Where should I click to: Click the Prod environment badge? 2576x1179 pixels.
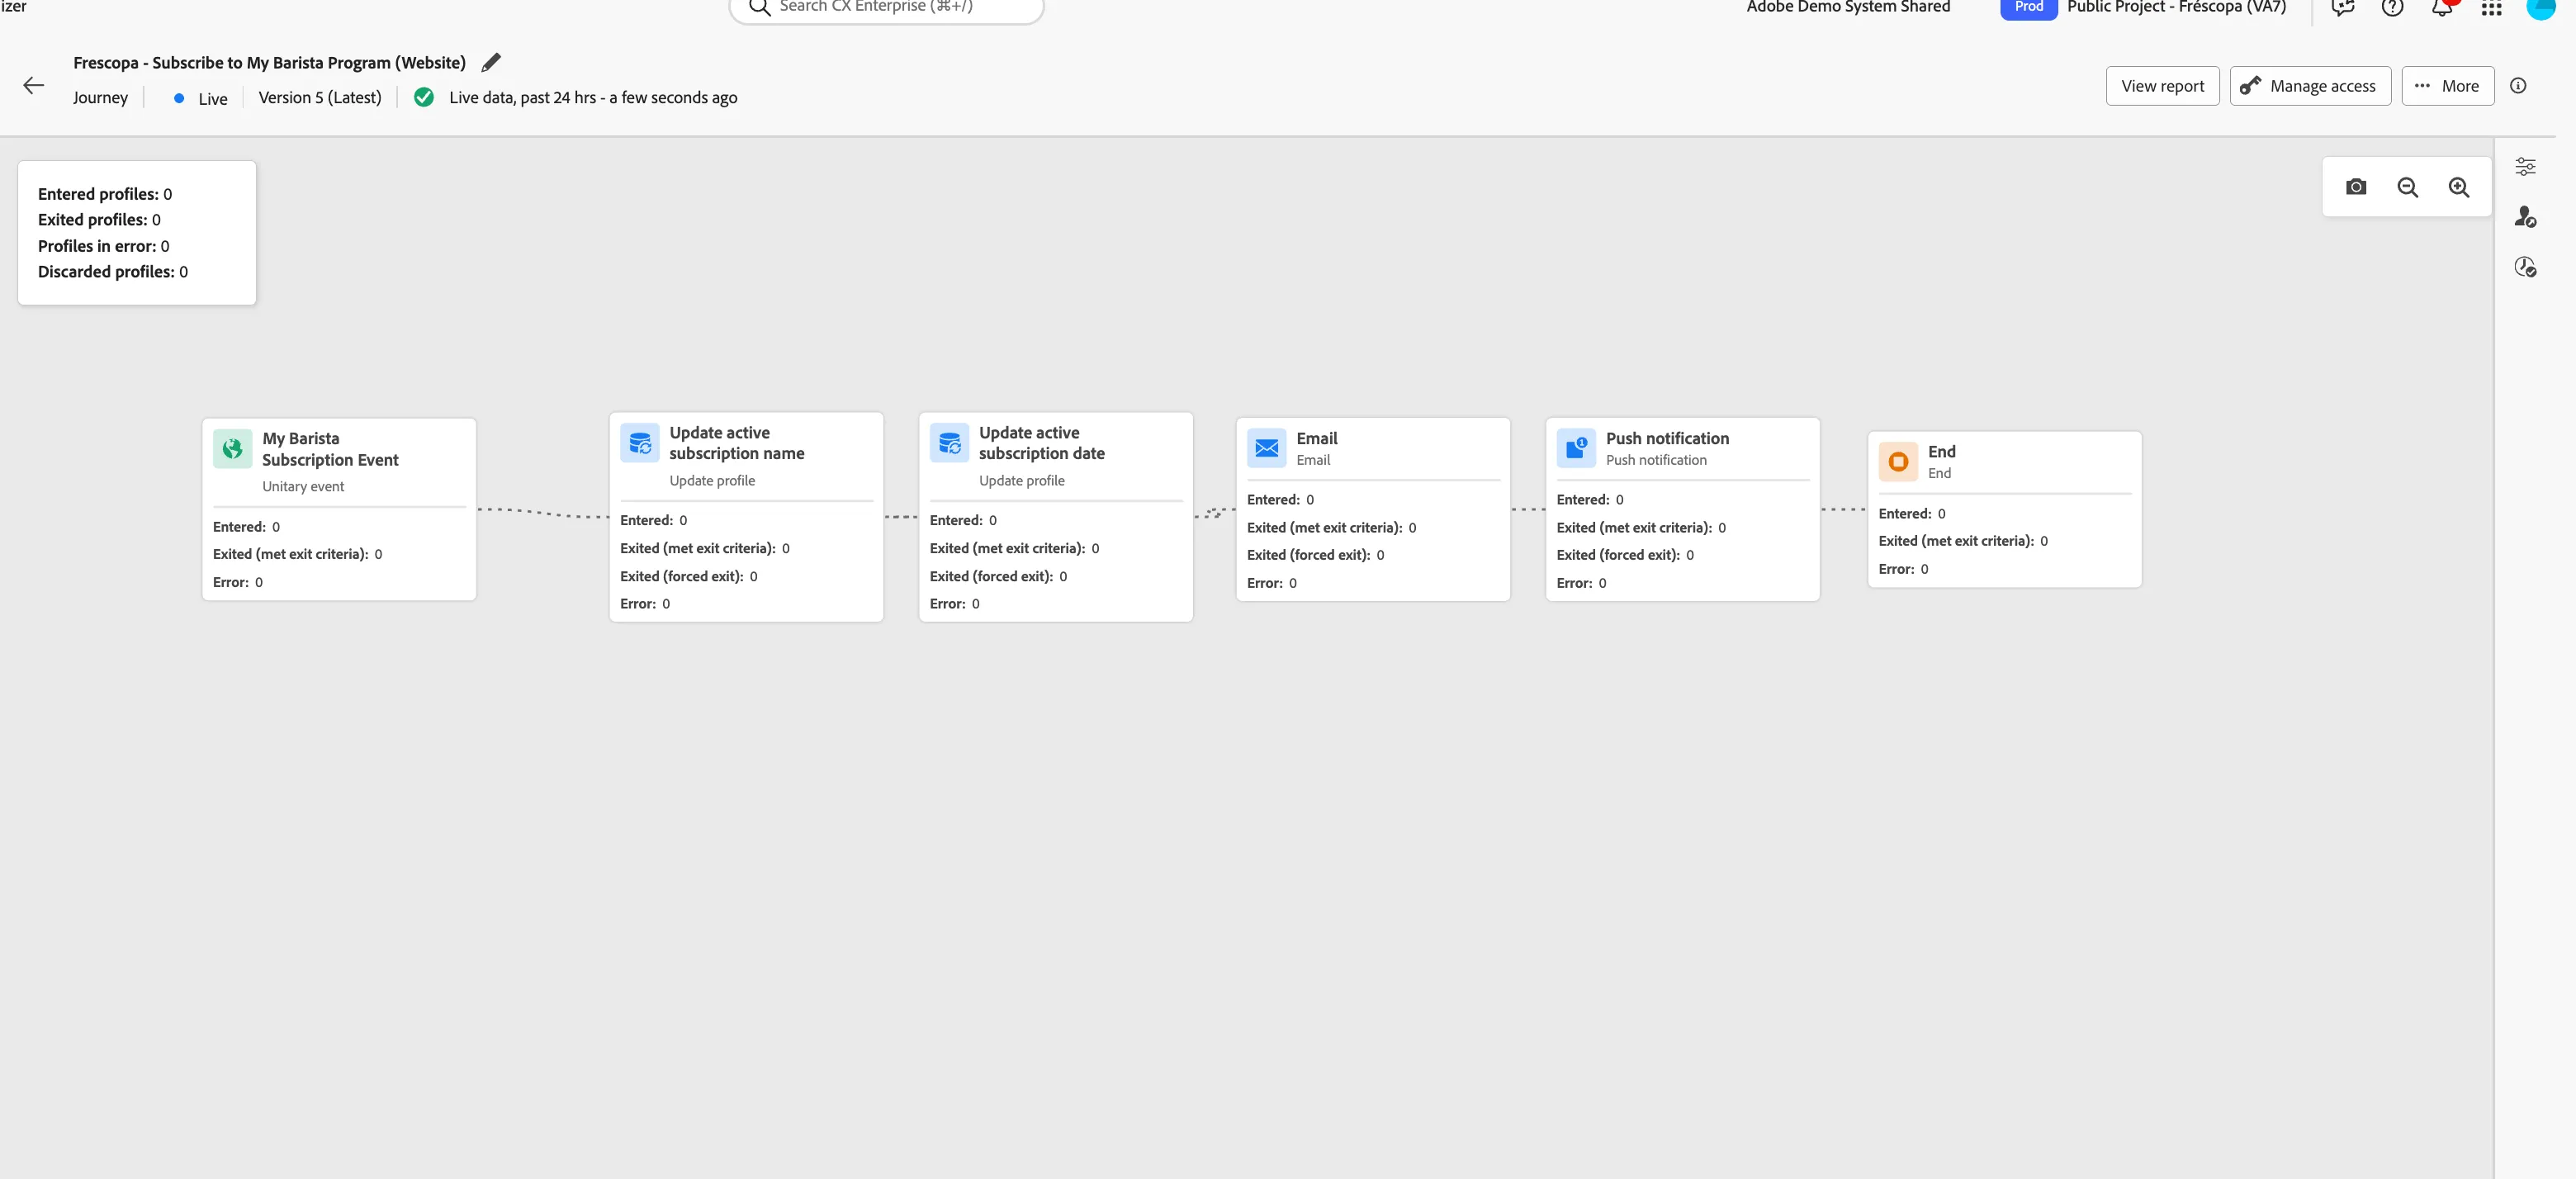(2028, 8)
